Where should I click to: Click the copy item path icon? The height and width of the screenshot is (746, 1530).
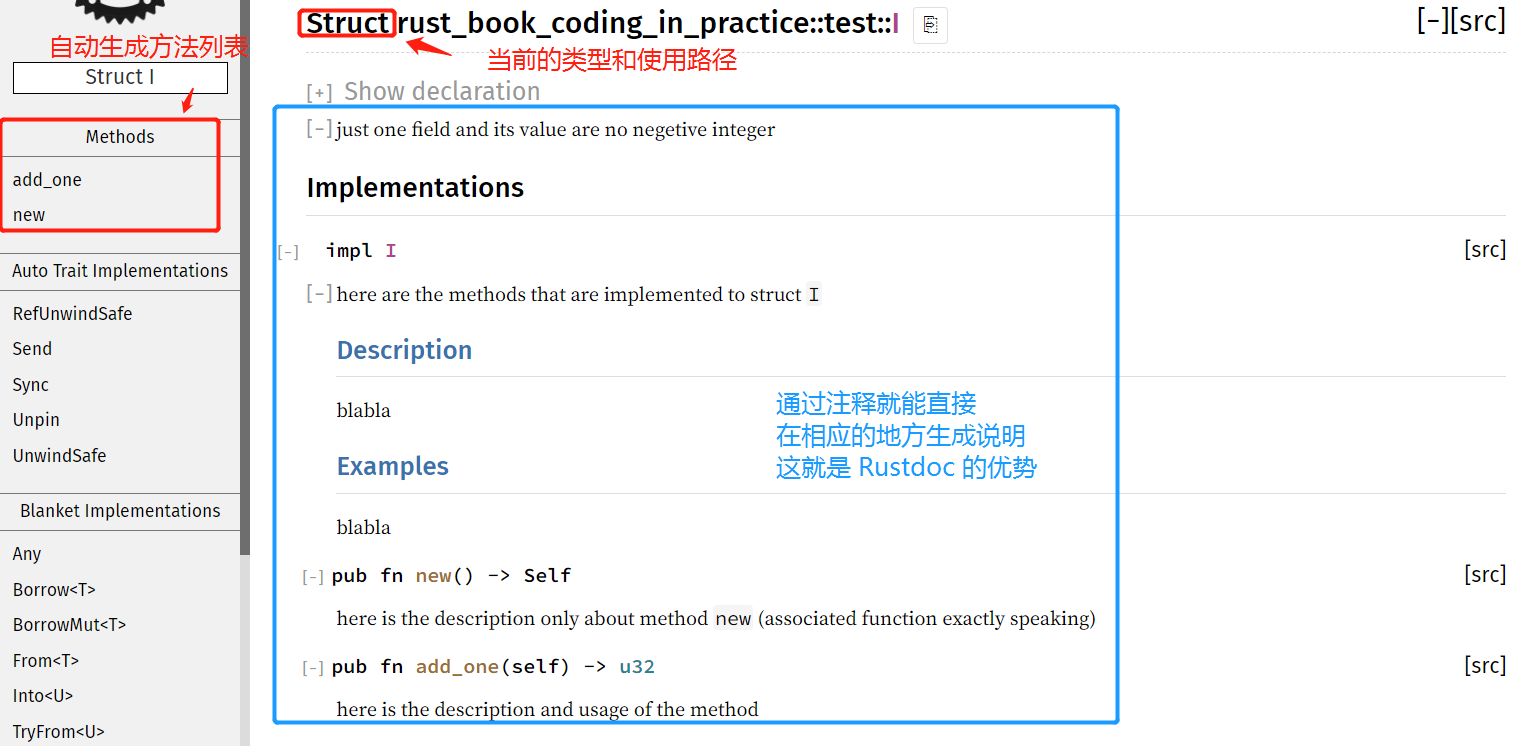tap(930, 25)
